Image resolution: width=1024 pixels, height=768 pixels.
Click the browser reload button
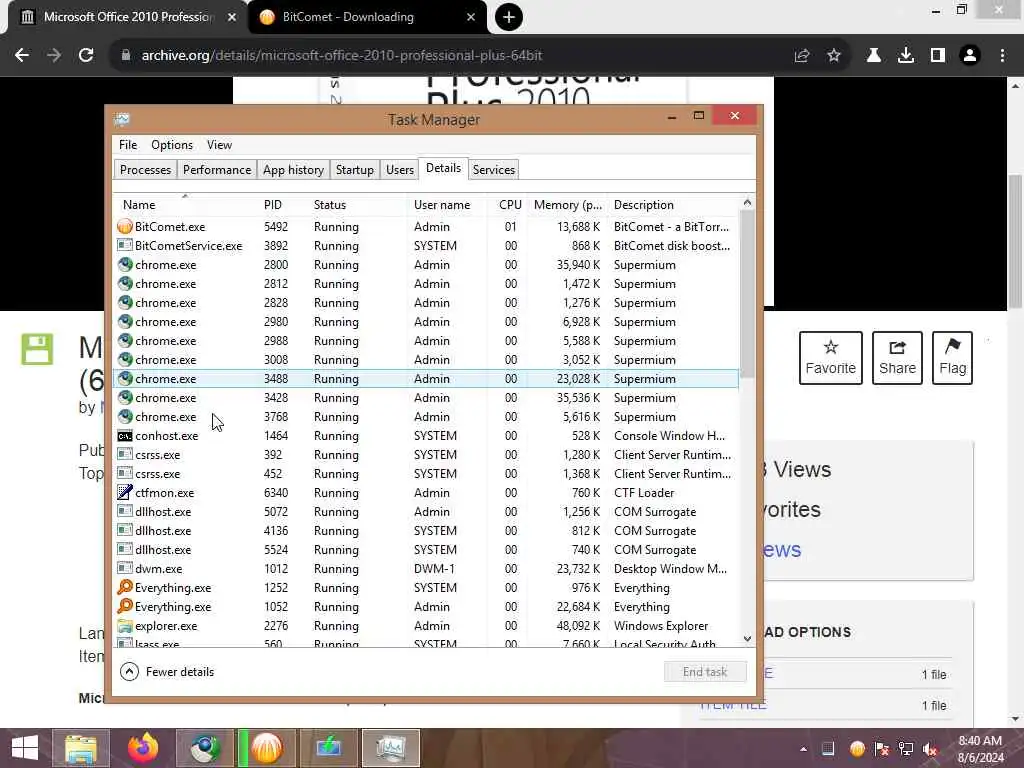(86, 56)
